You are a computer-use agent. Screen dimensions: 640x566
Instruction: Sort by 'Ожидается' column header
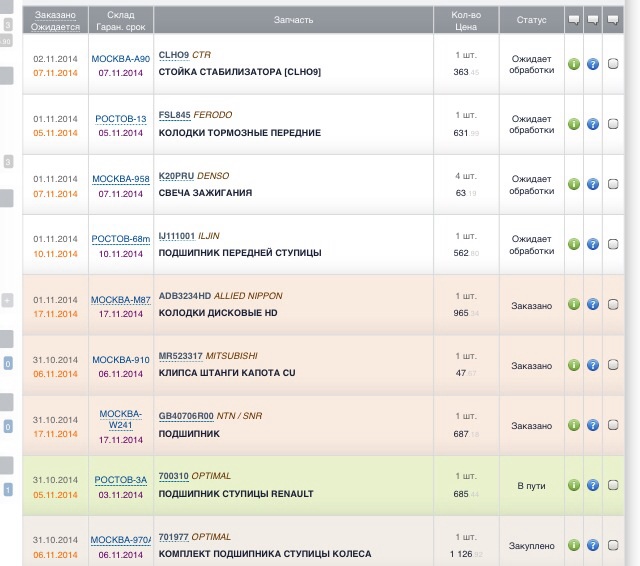tap(55, 26)
